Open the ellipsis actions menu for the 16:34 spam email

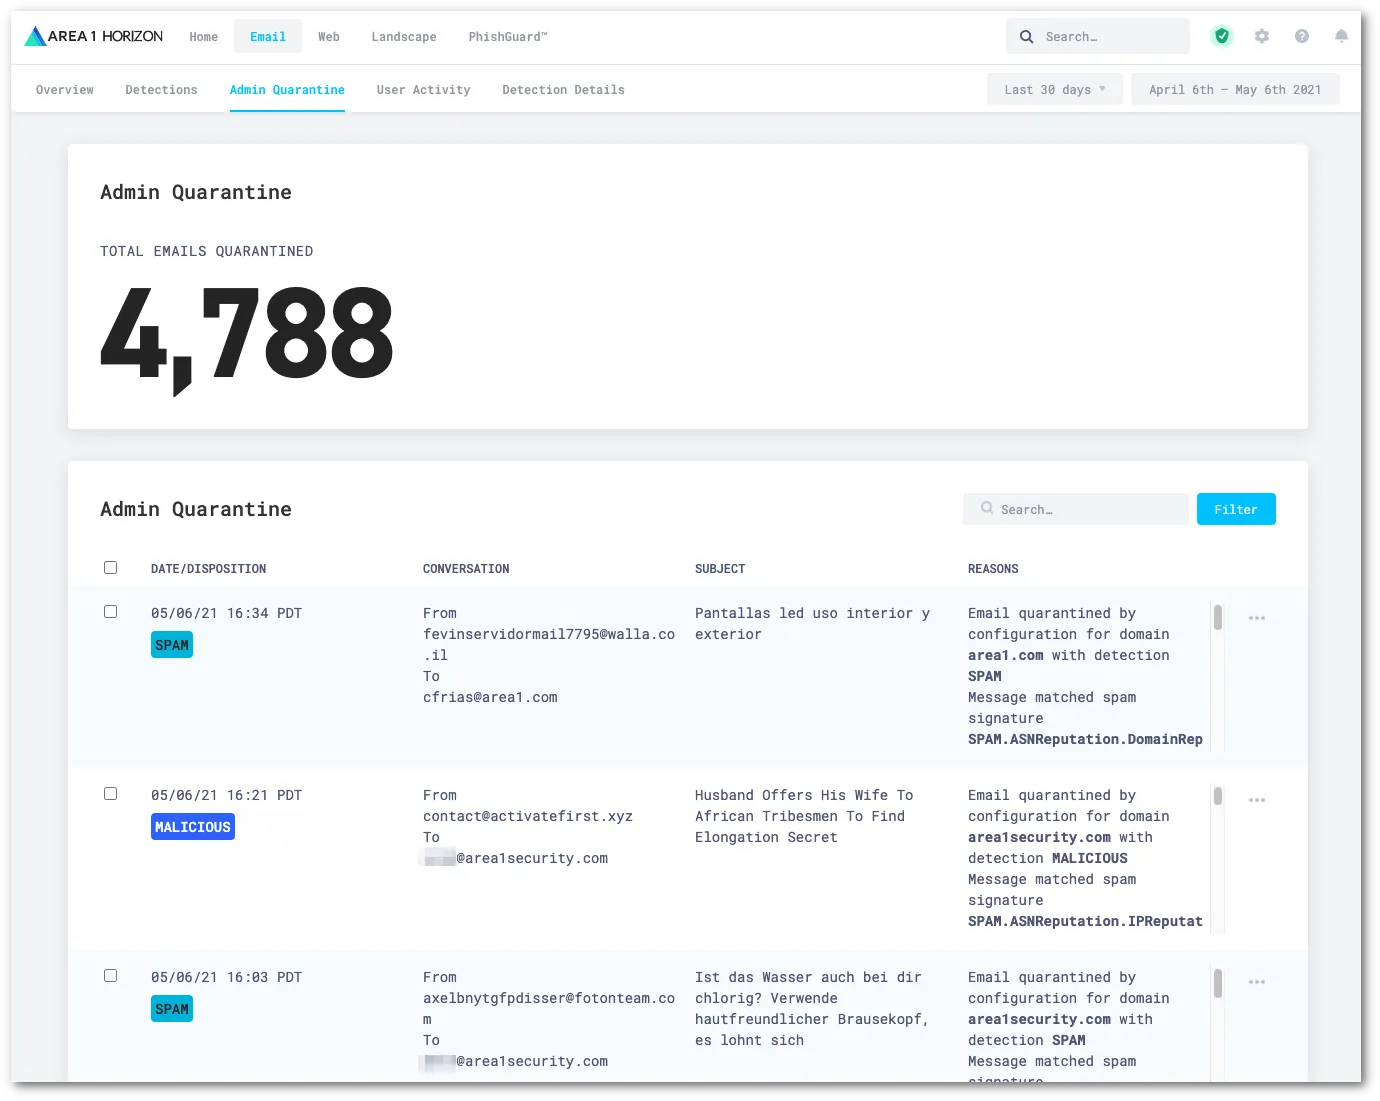coord(1256,618)
